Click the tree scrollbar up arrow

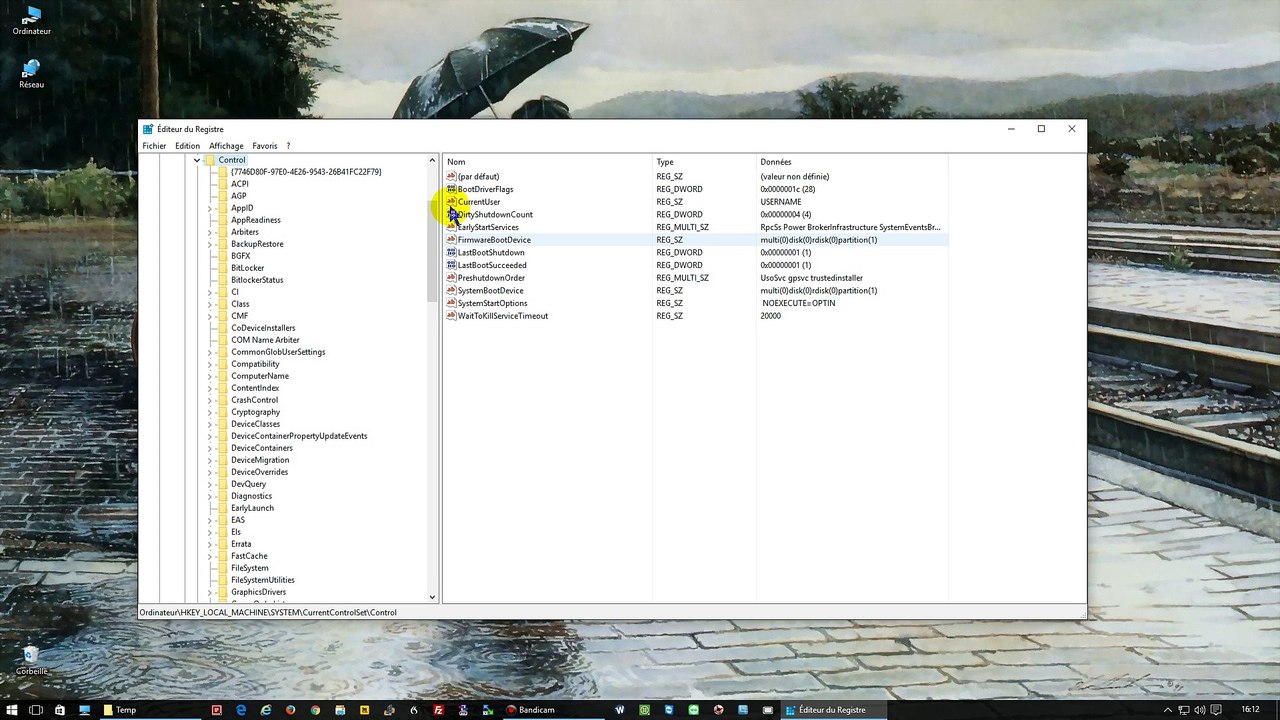tap(433, 160)
